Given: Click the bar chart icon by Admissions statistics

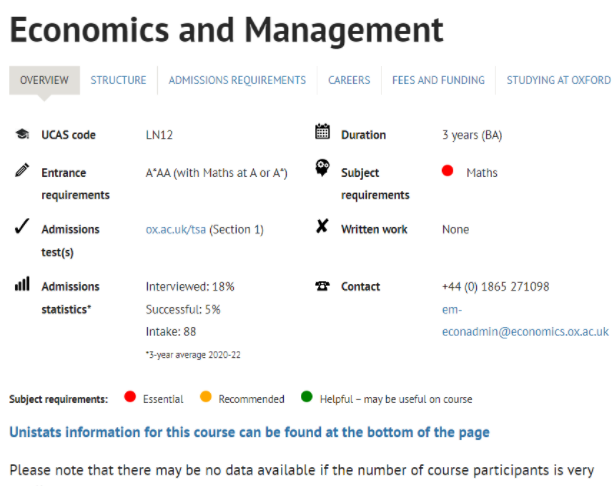Looking at the screenshot, I should point(21,285).
